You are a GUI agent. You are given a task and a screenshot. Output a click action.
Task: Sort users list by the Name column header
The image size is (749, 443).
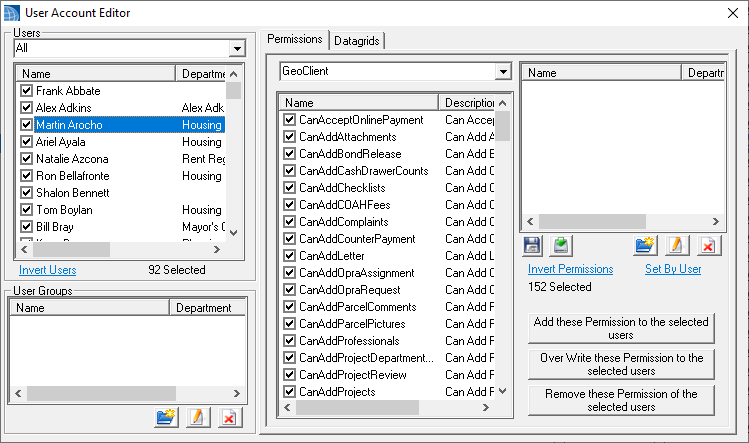pos(96,74)
